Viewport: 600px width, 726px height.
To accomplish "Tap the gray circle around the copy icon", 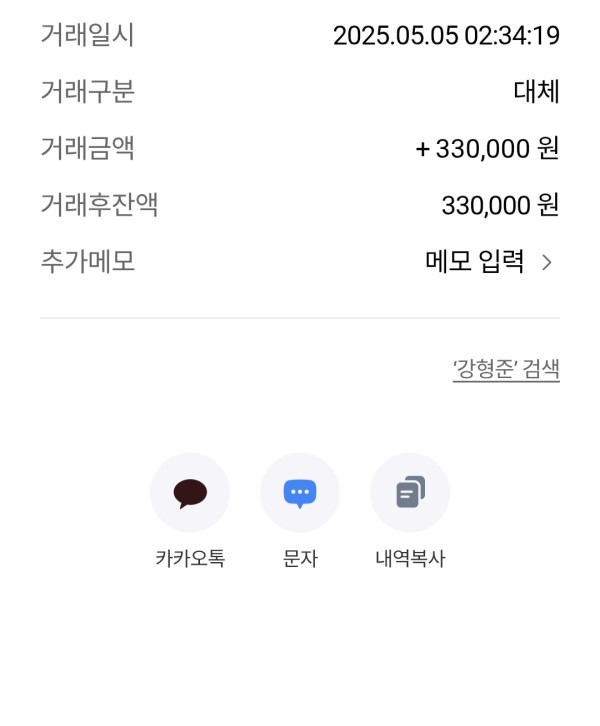I will point(410,493).
